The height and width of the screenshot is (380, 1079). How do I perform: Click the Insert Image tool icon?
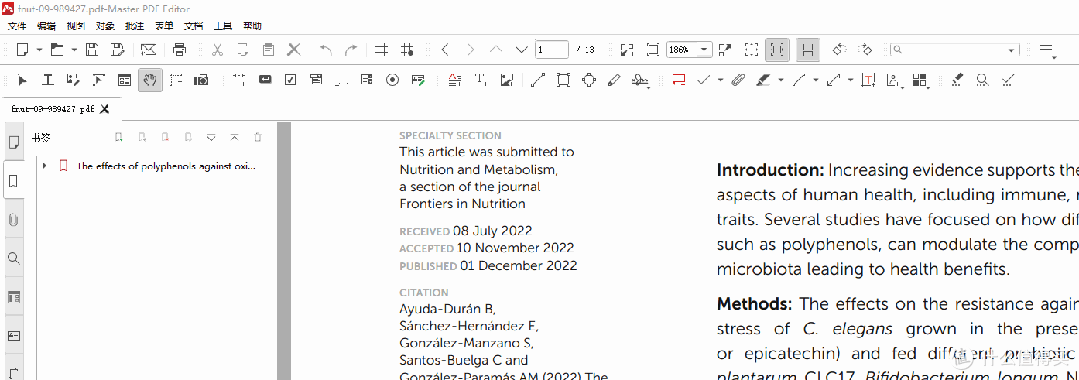(507, 81)
